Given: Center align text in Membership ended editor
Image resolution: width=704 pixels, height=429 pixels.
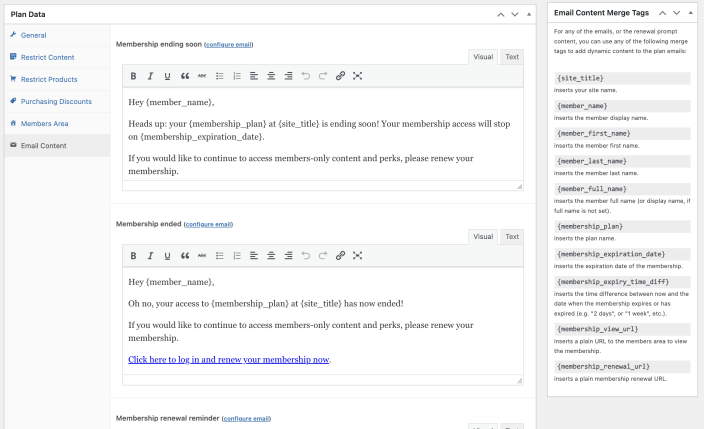Looking at the screenshot, I should coord(271,256).
